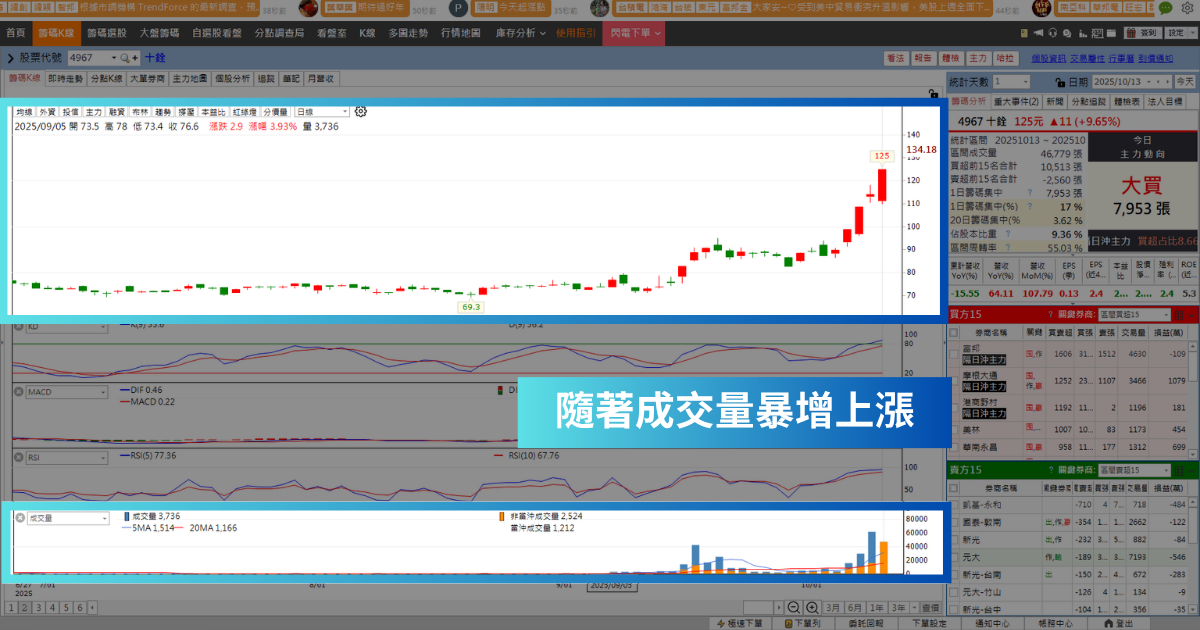Expand the 閃電下單 menu
Viewport: 1200px width, 630px height.
click(636, 32)
